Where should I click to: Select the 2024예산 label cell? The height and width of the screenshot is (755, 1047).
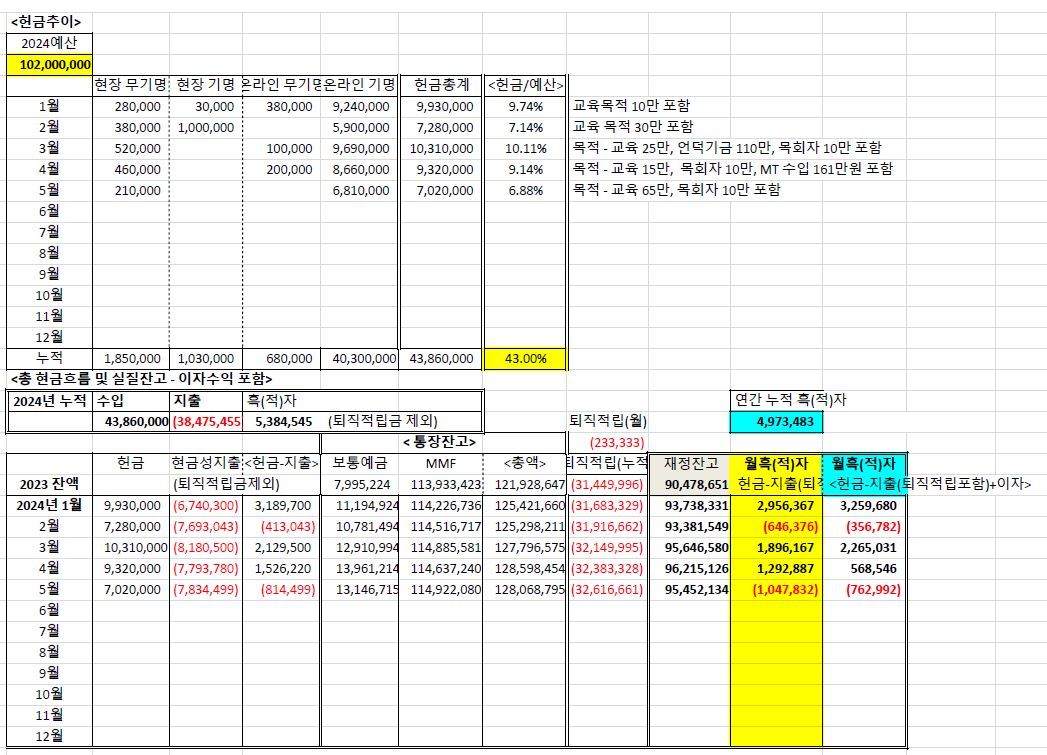49,43
